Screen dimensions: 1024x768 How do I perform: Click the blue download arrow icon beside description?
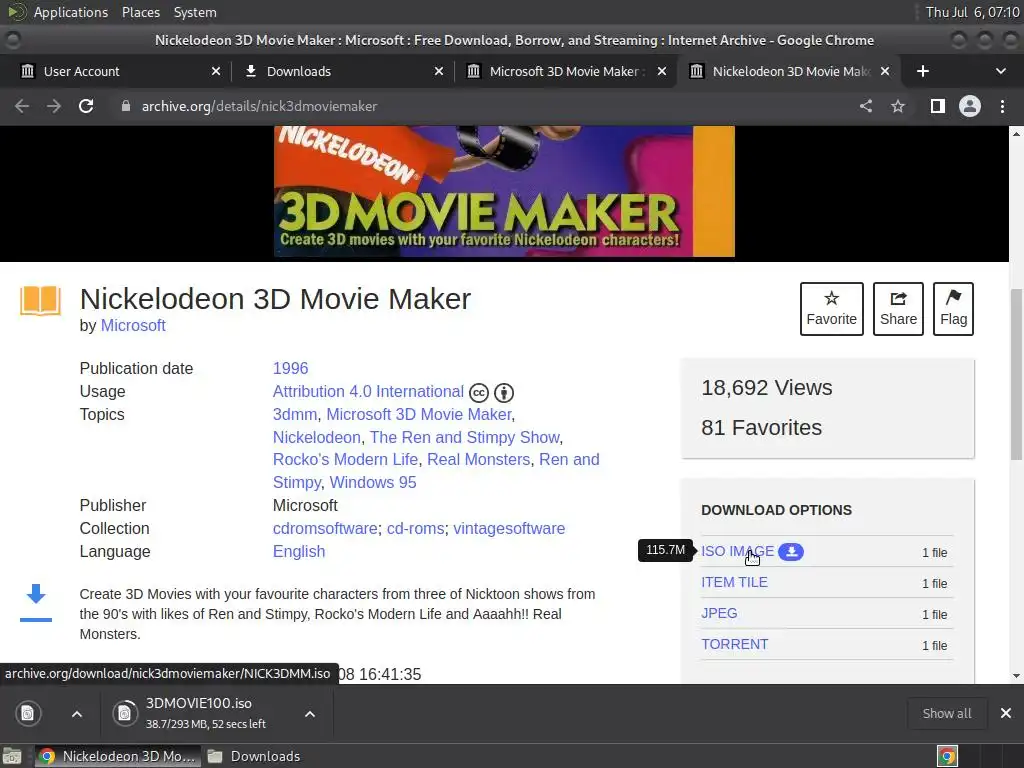36,601
